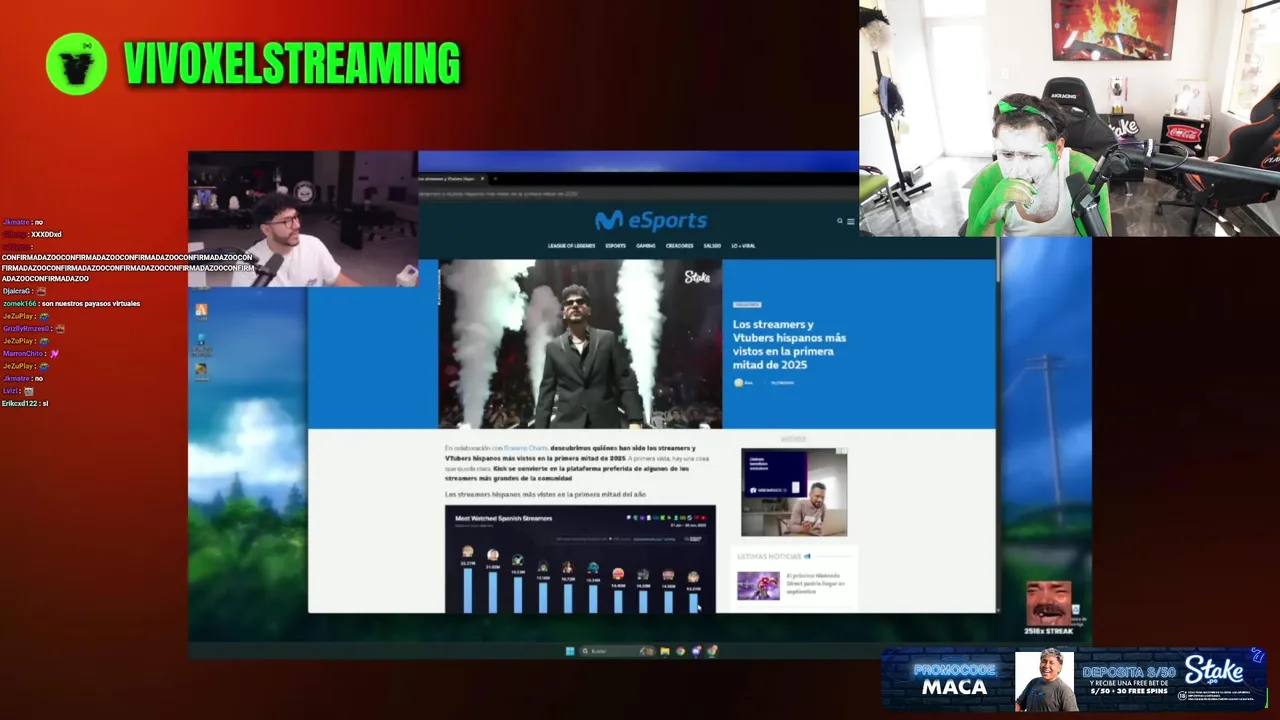Open the hamburger menu in eSports header
Image resolution: width=1280 pixels, height=720 pixels.
tap(851, 221)
